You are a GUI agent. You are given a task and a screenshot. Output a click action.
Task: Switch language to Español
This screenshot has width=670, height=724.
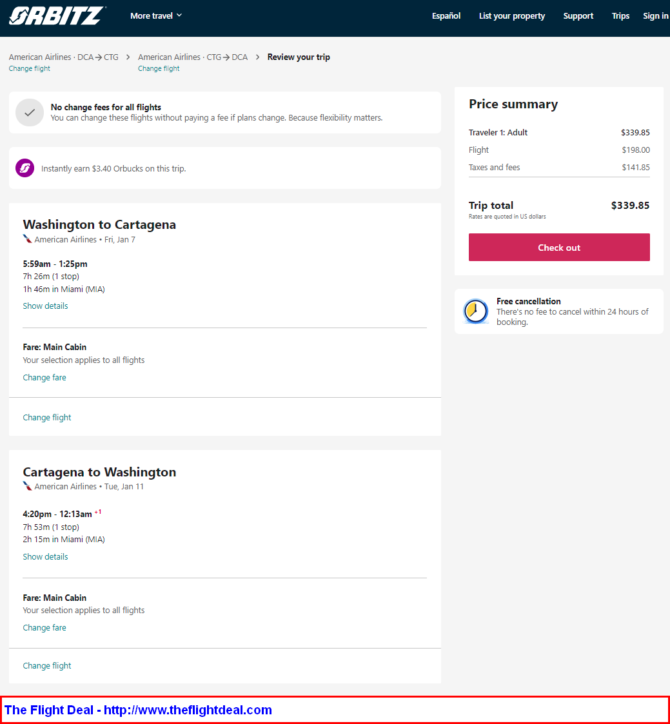click(446, 16)
